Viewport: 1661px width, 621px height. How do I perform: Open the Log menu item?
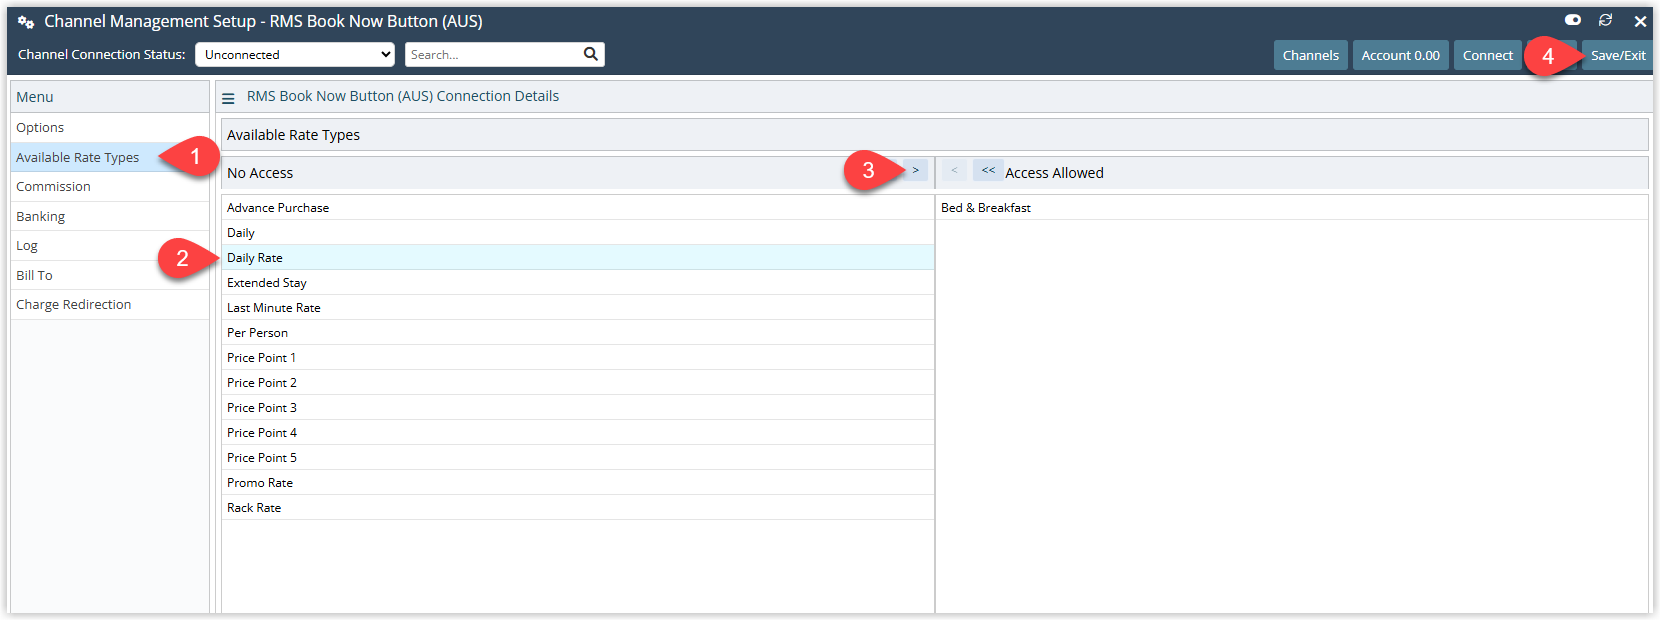[110, 245]
